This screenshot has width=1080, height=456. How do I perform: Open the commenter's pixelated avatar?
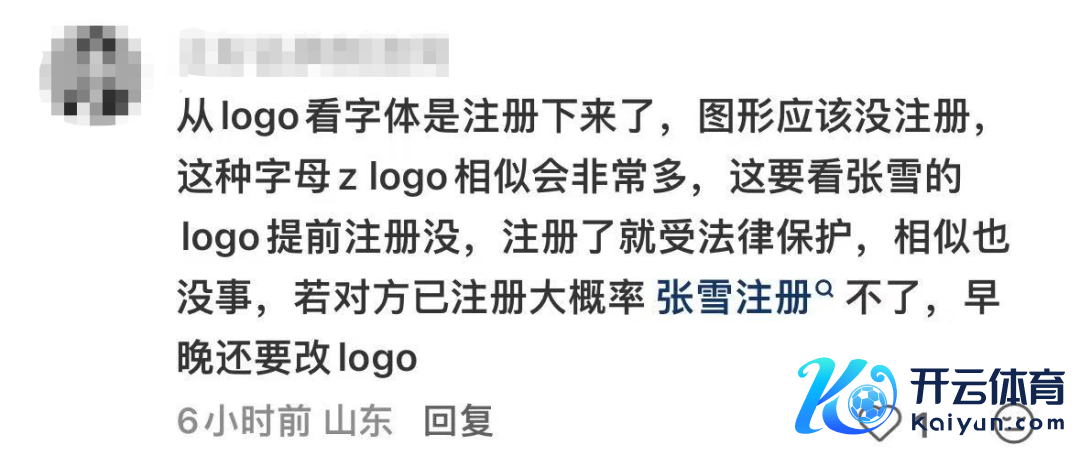pyautogui.click(x=91, y=72)
